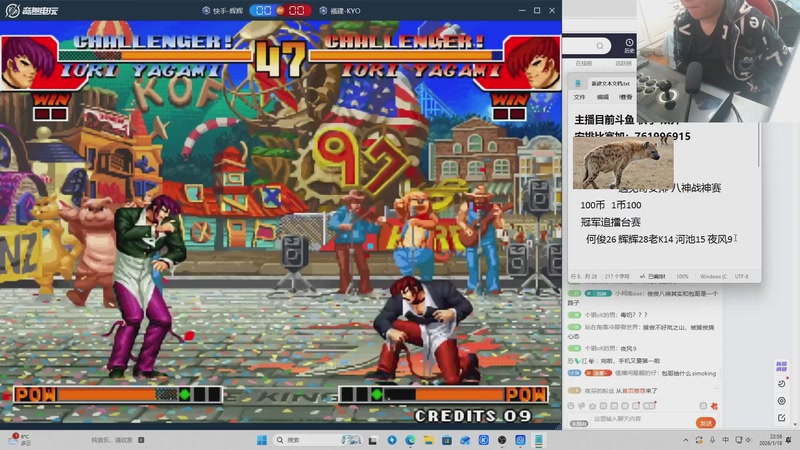Click the 首页推荐 link in chat message
Image resolution: width=800 pixels, height=450 pixels.
(633, 391)
